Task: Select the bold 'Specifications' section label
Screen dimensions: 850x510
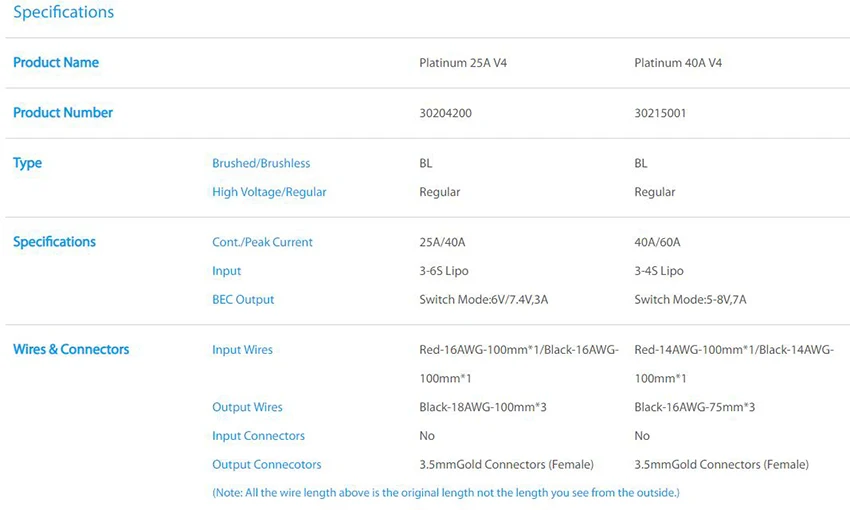Action: tap(54, 242)
